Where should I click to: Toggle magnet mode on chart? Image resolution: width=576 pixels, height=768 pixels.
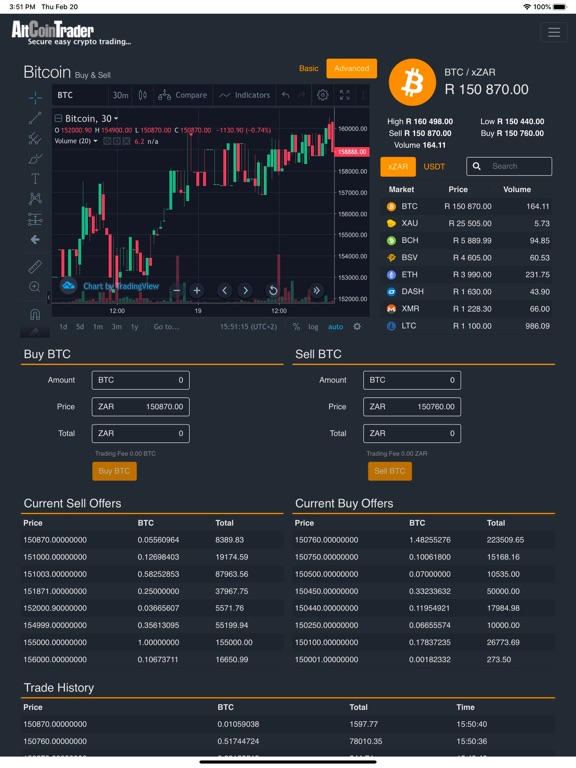(35, 313)
